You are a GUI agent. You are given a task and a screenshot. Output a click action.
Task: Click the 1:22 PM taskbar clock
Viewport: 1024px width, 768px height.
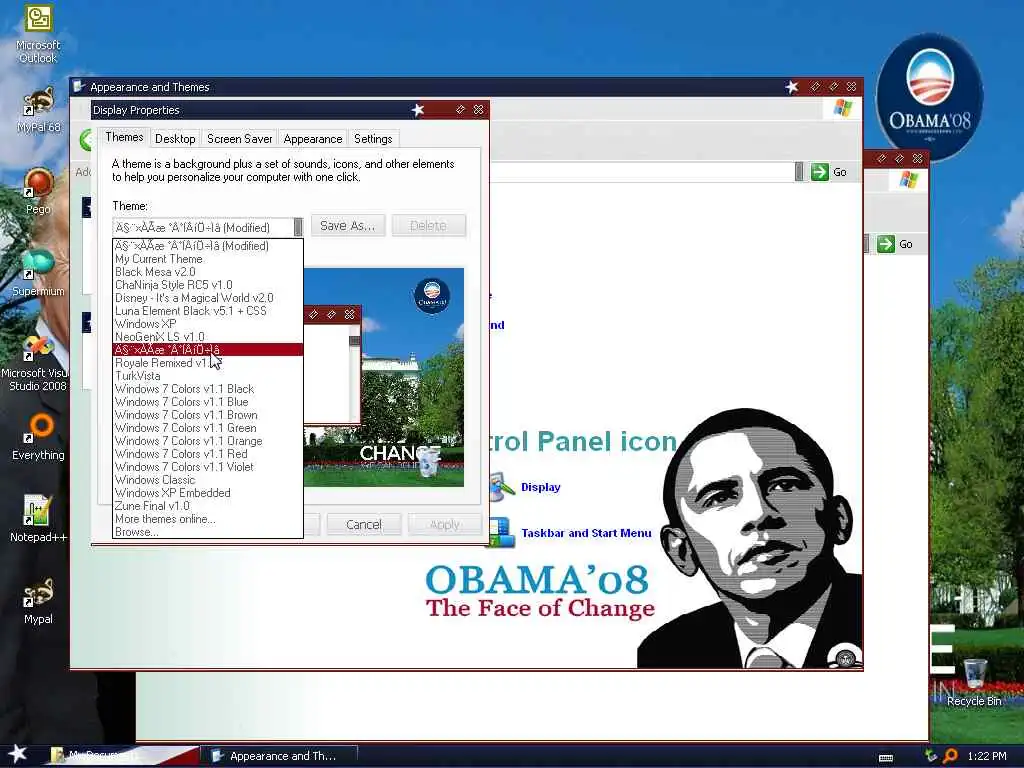click(x=987, y=756)
